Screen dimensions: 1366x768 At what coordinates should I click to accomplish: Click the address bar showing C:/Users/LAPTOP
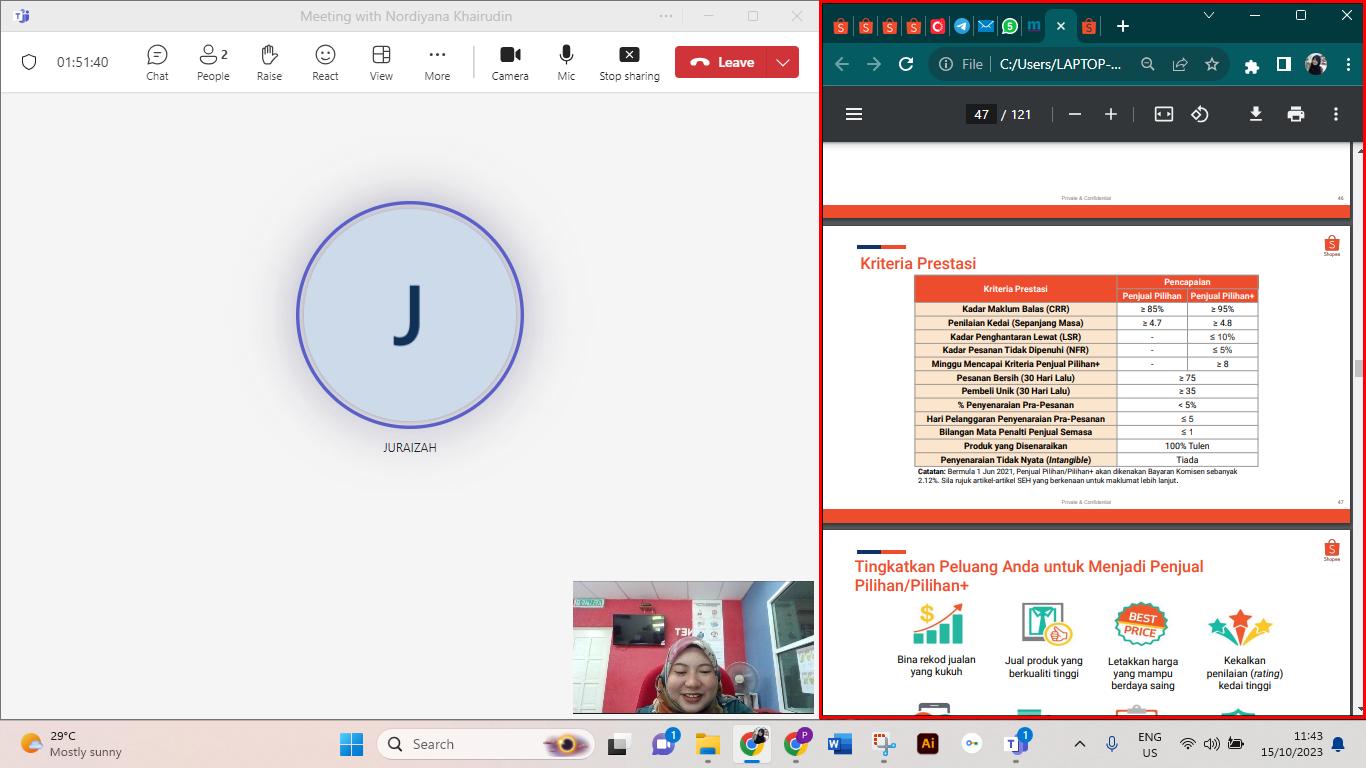[x=1060, y=64]
